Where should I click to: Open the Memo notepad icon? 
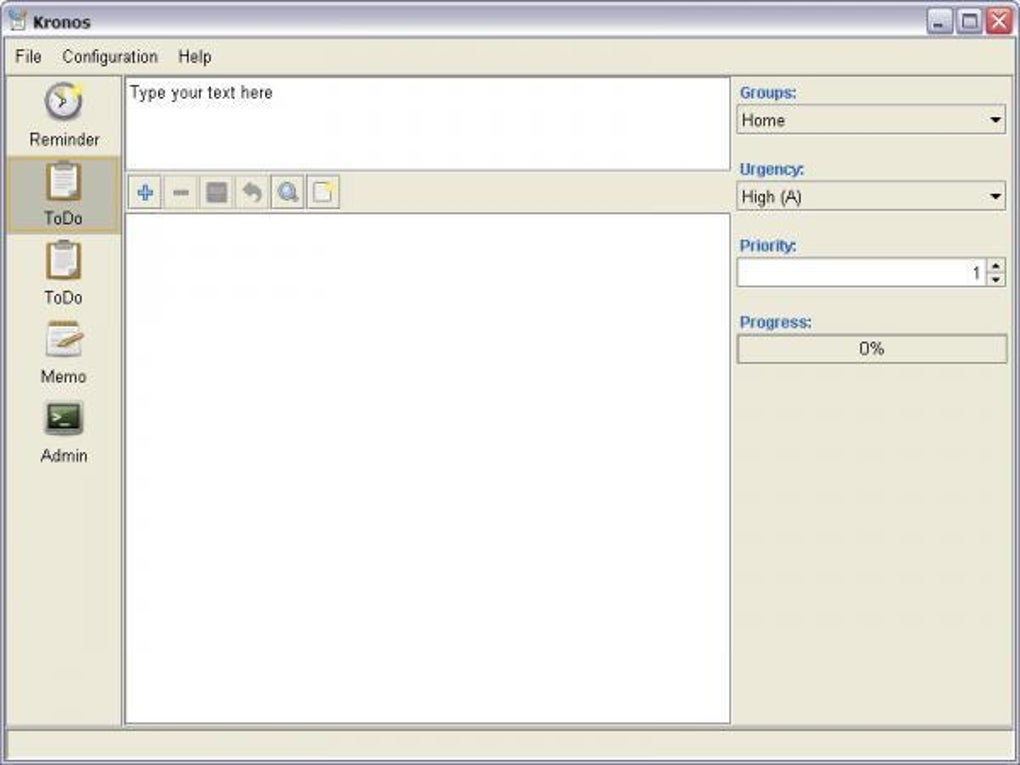point(64,339)
